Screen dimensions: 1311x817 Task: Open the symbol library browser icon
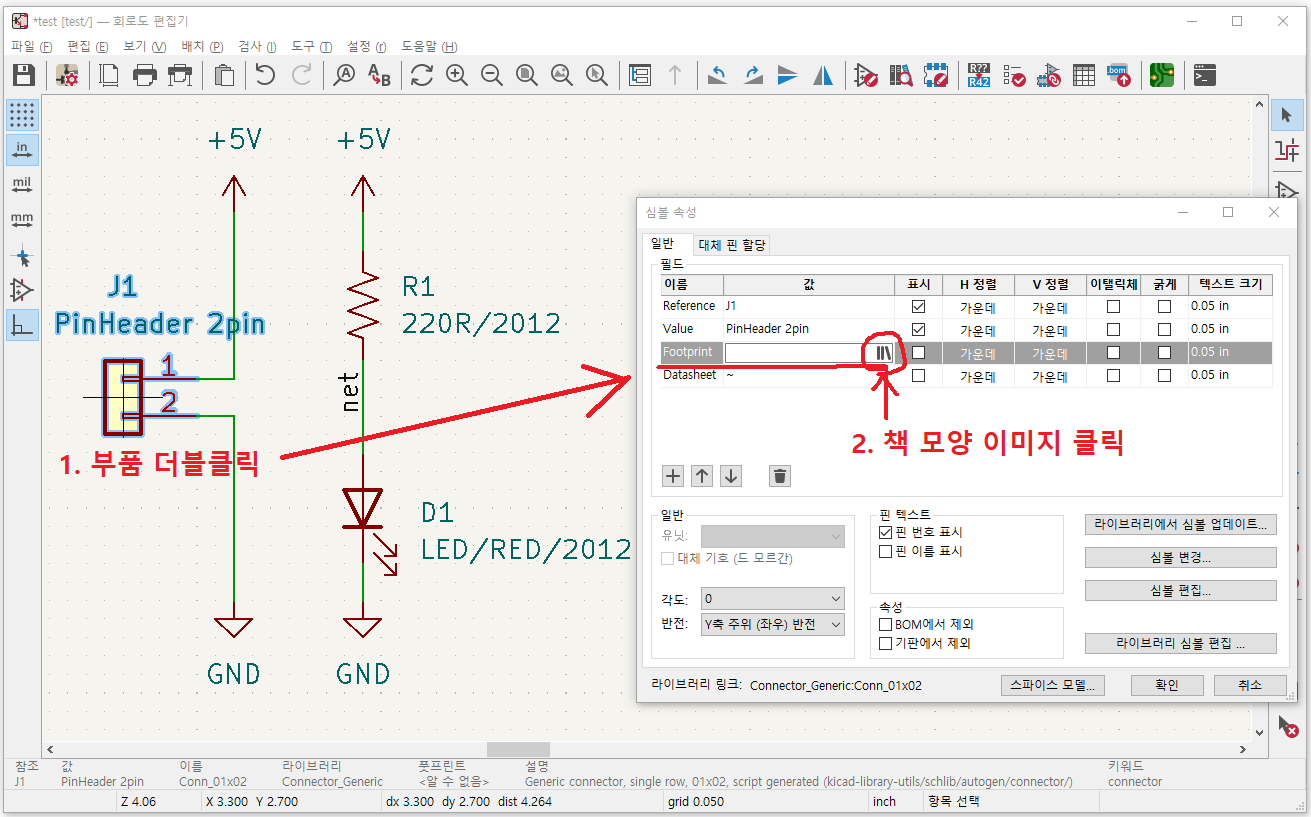[901, 75]
